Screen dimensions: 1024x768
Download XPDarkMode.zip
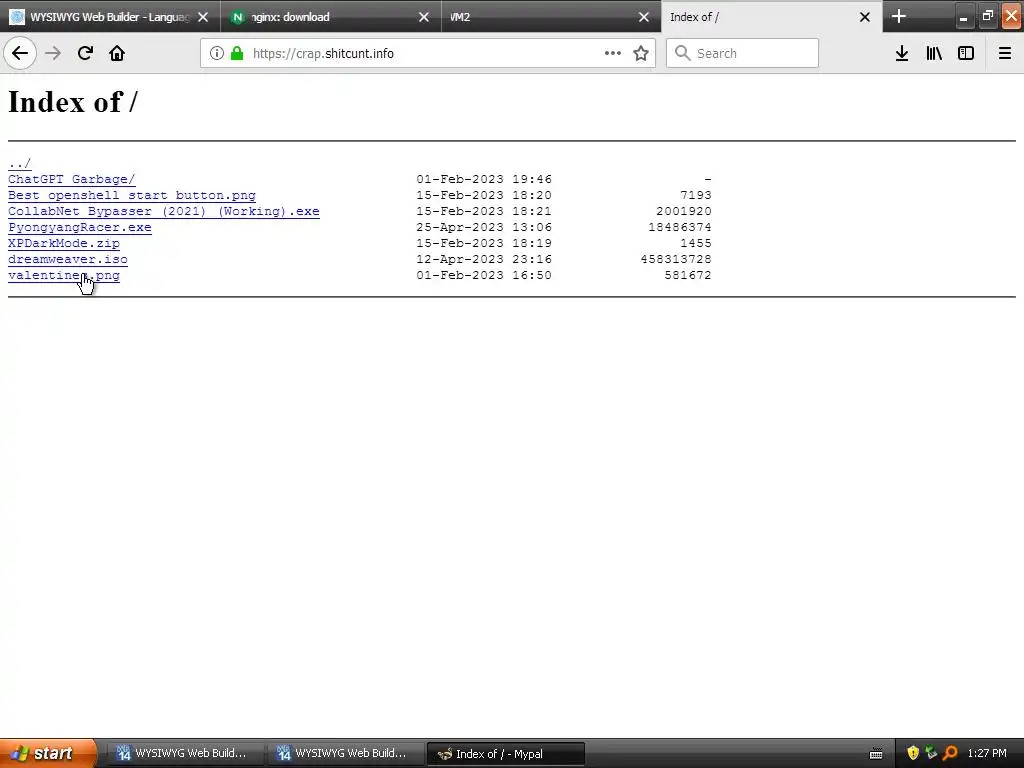pos(64,243)
